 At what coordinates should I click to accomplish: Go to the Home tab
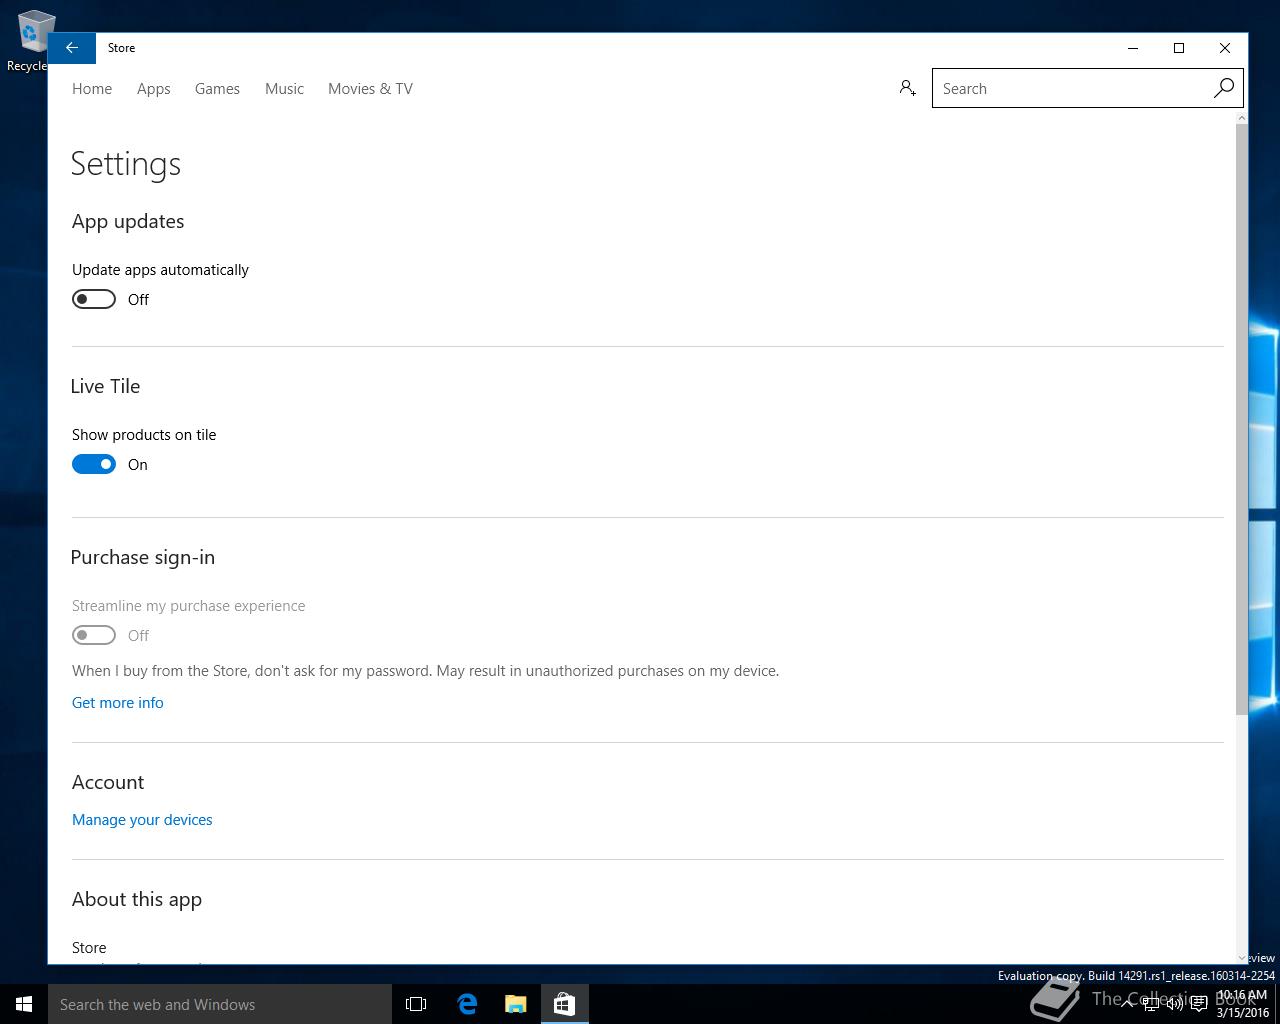pos(92,88)
